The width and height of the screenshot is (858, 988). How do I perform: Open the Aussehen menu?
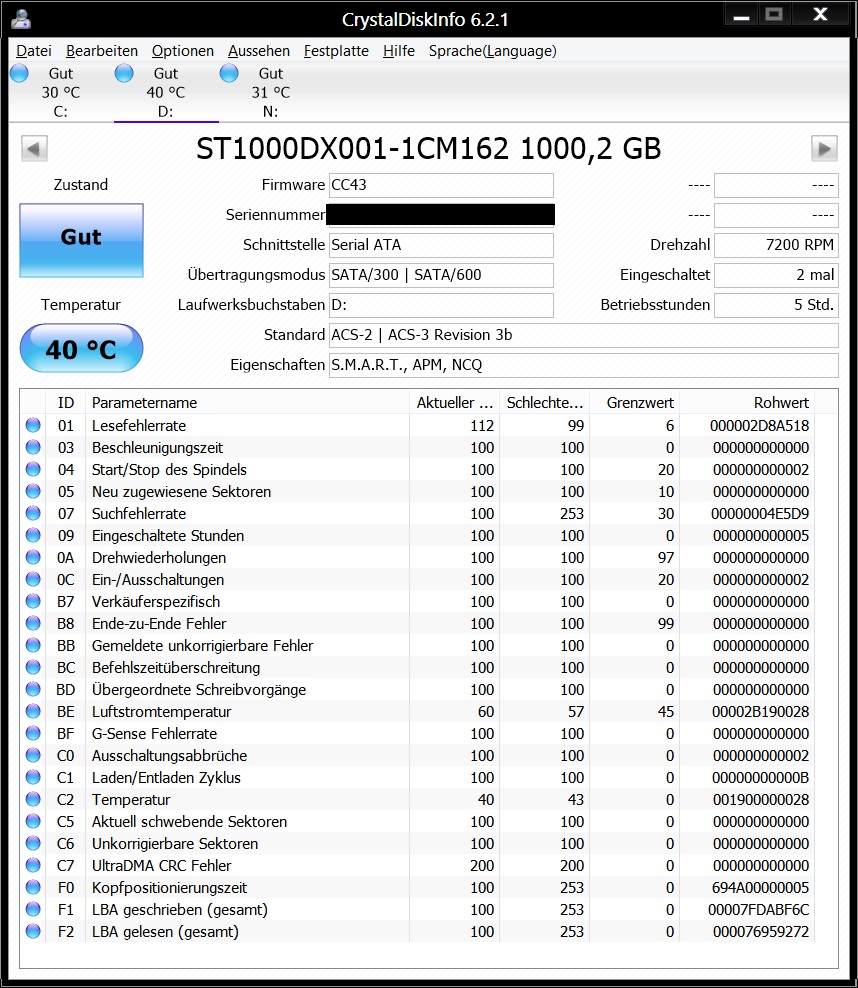(259, 51)
